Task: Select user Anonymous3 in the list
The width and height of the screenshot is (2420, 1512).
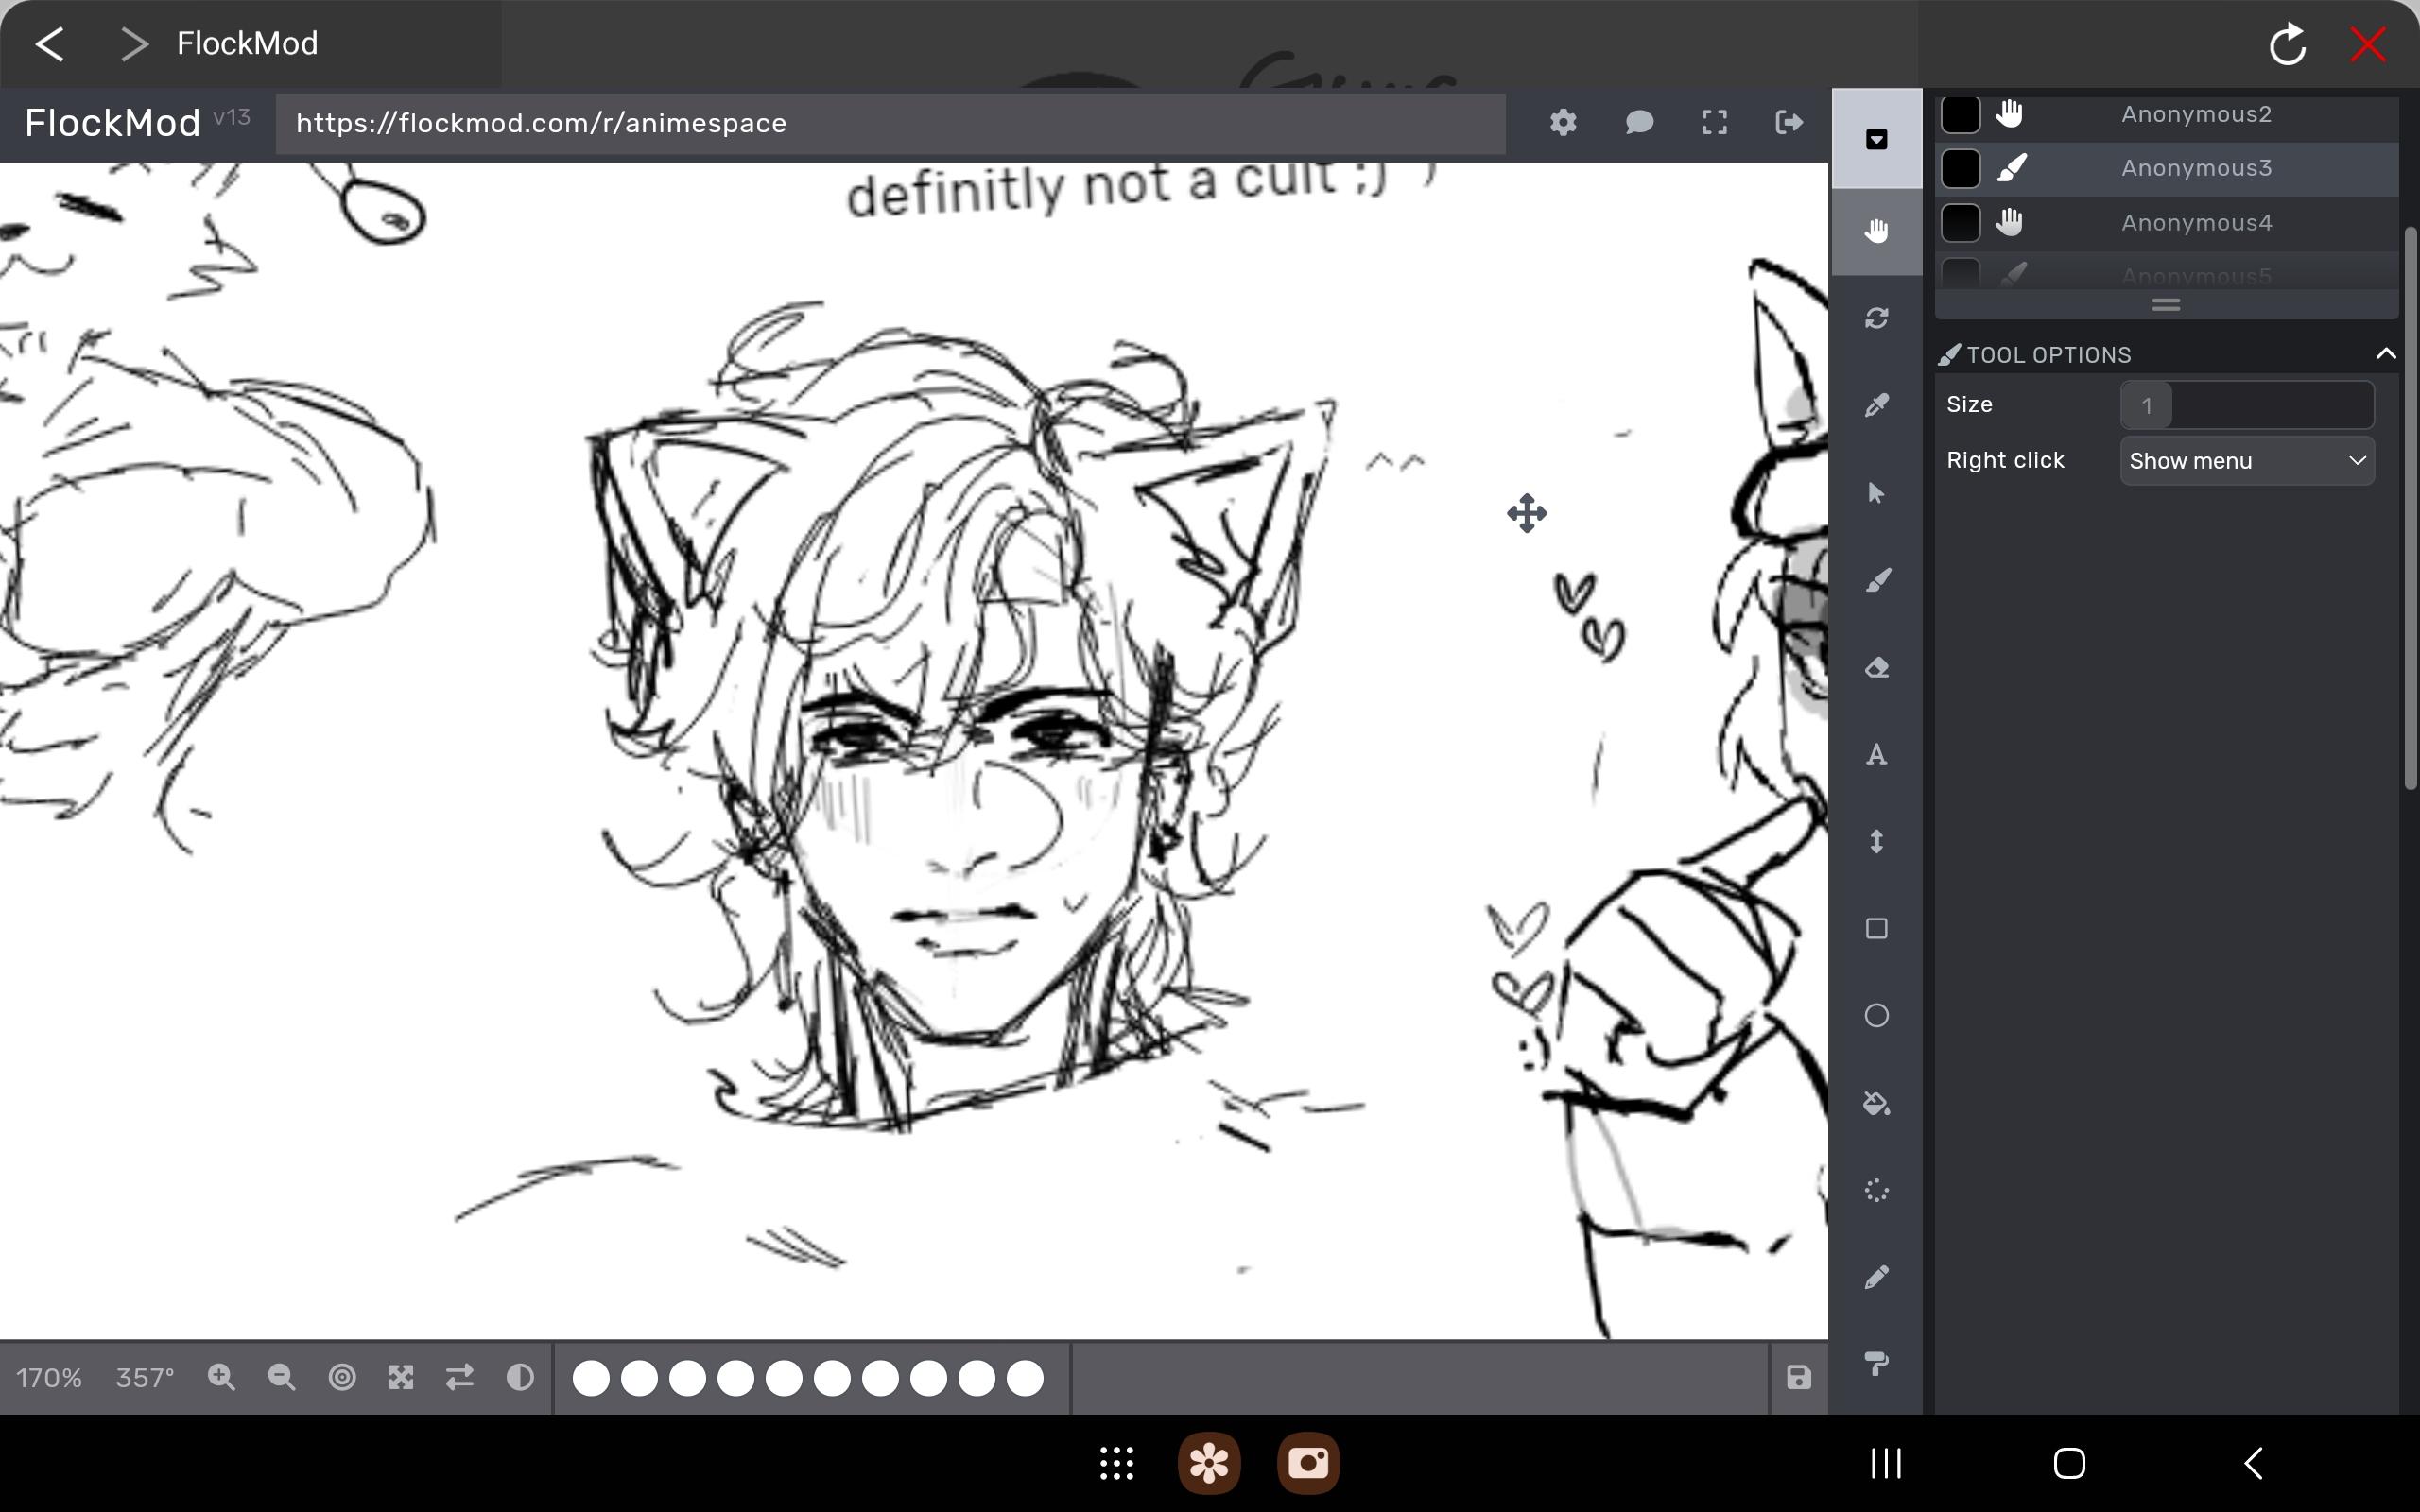Action: pyautogui.click(x=2166, y=168)
